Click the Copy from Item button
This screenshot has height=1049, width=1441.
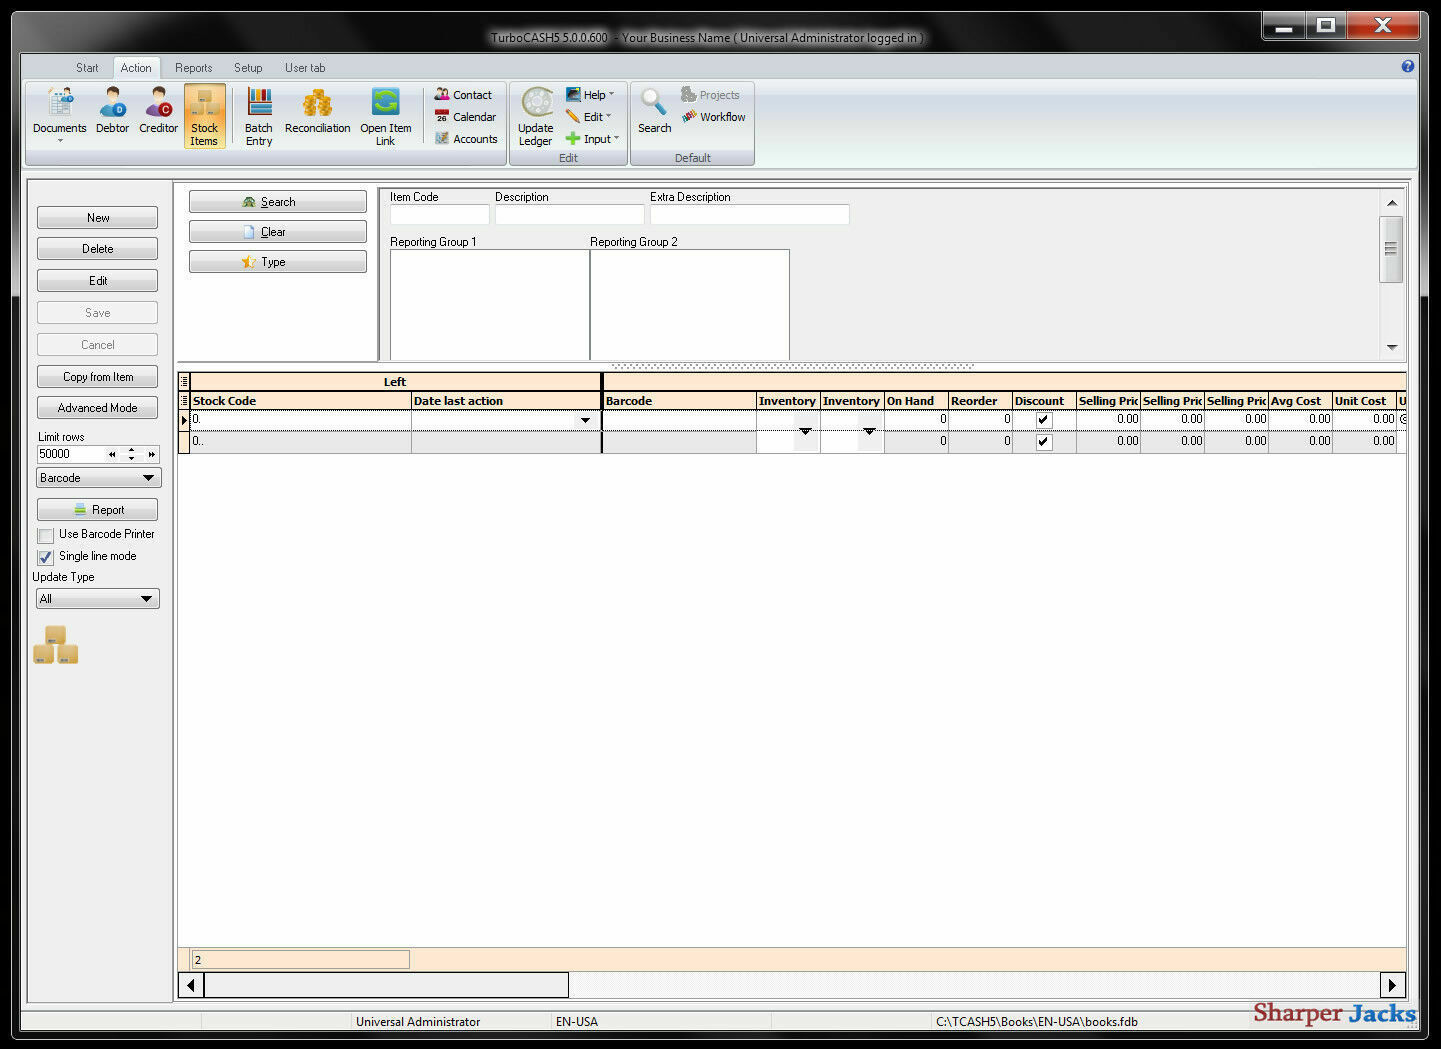point(97,377)
